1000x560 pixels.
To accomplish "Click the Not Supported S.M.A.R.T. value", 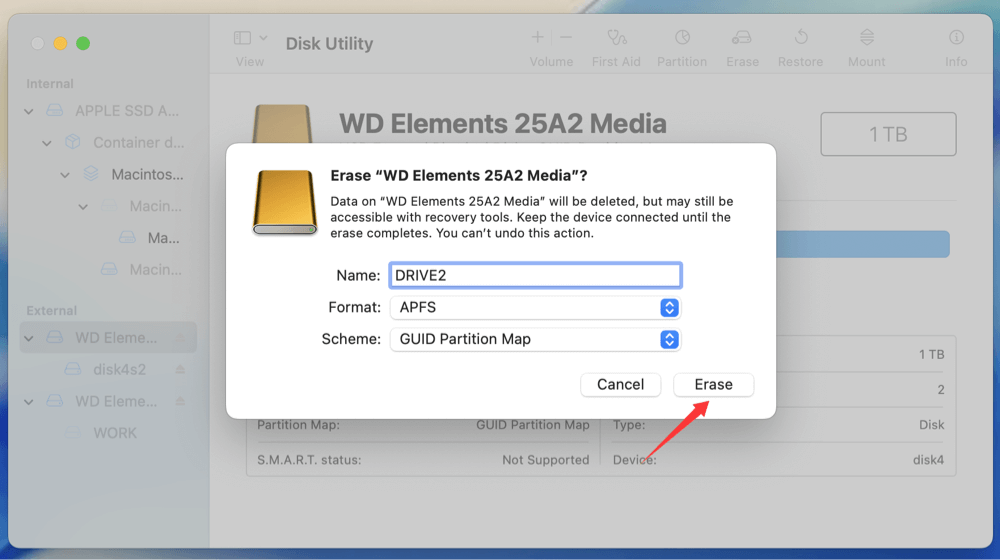I will pyautogui.click(x=545, y=460).
